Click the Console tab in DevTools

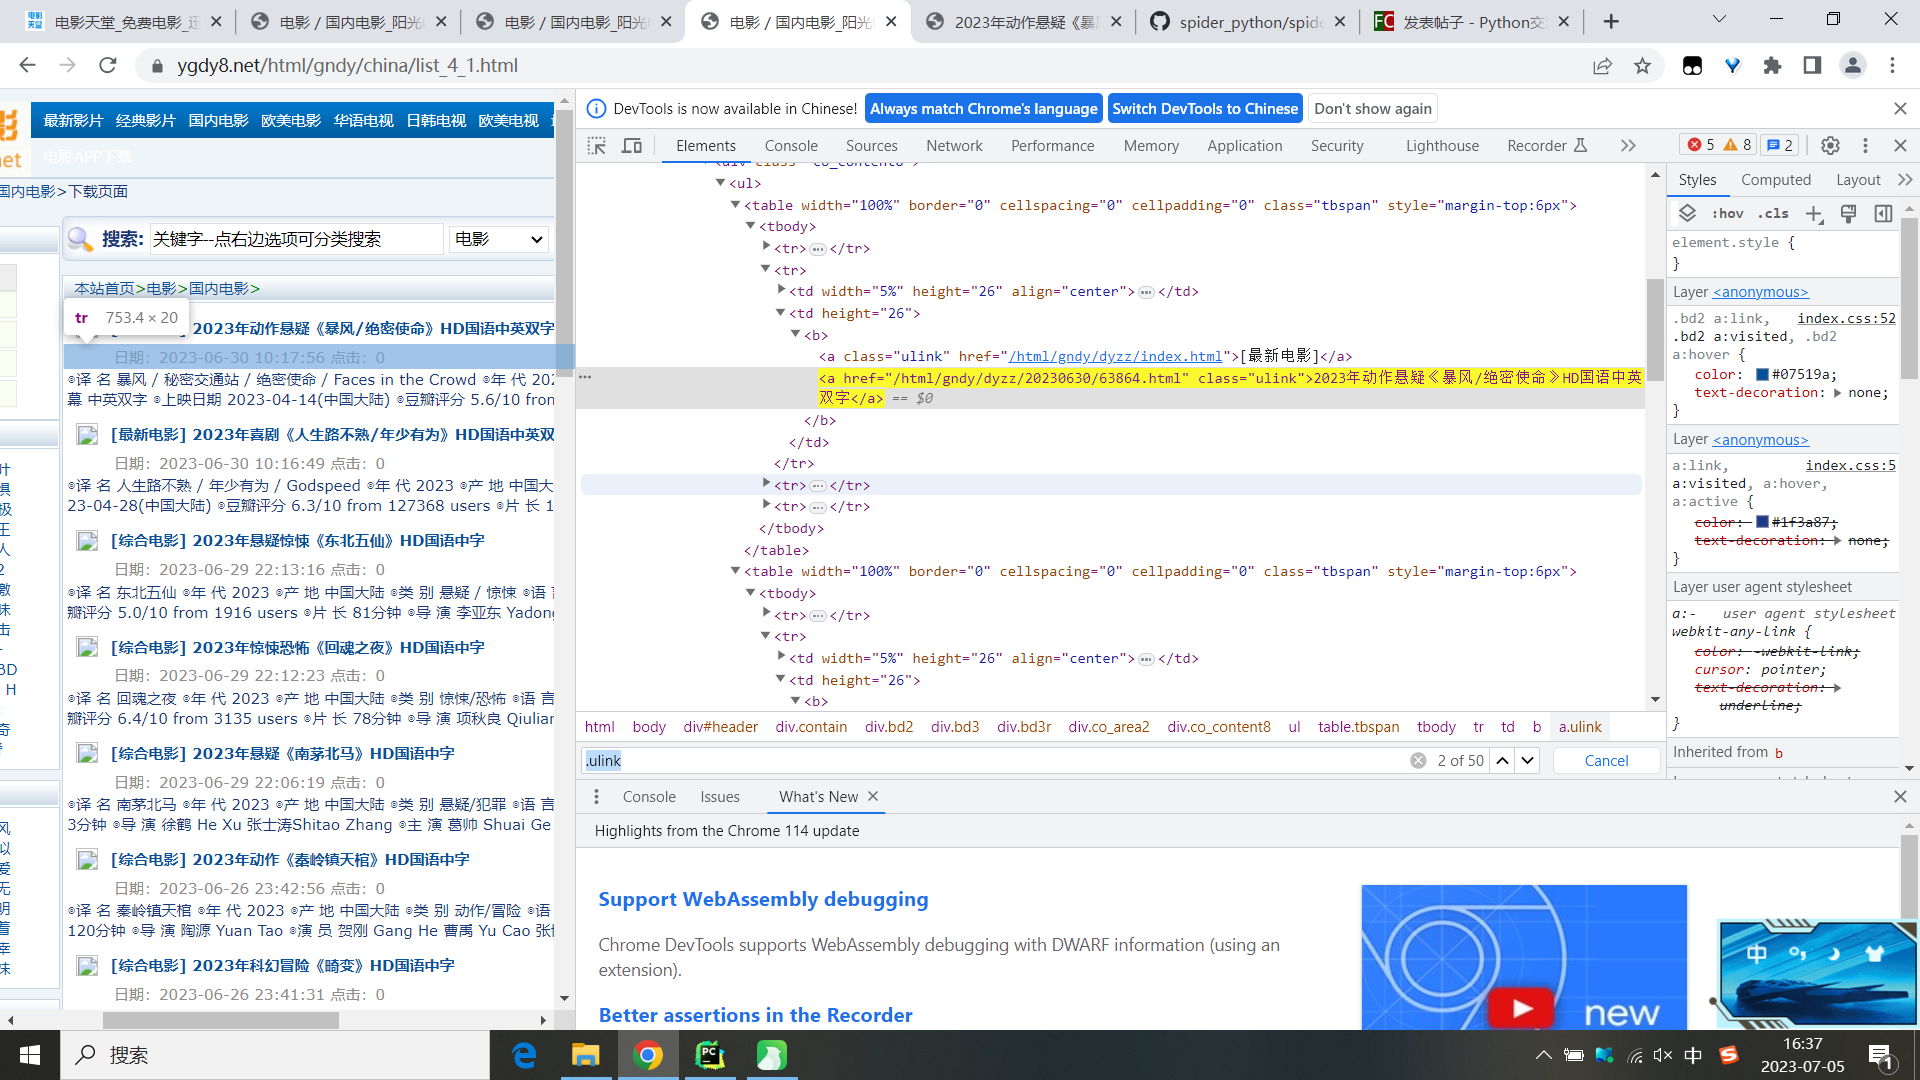click(x=790, y=145)
